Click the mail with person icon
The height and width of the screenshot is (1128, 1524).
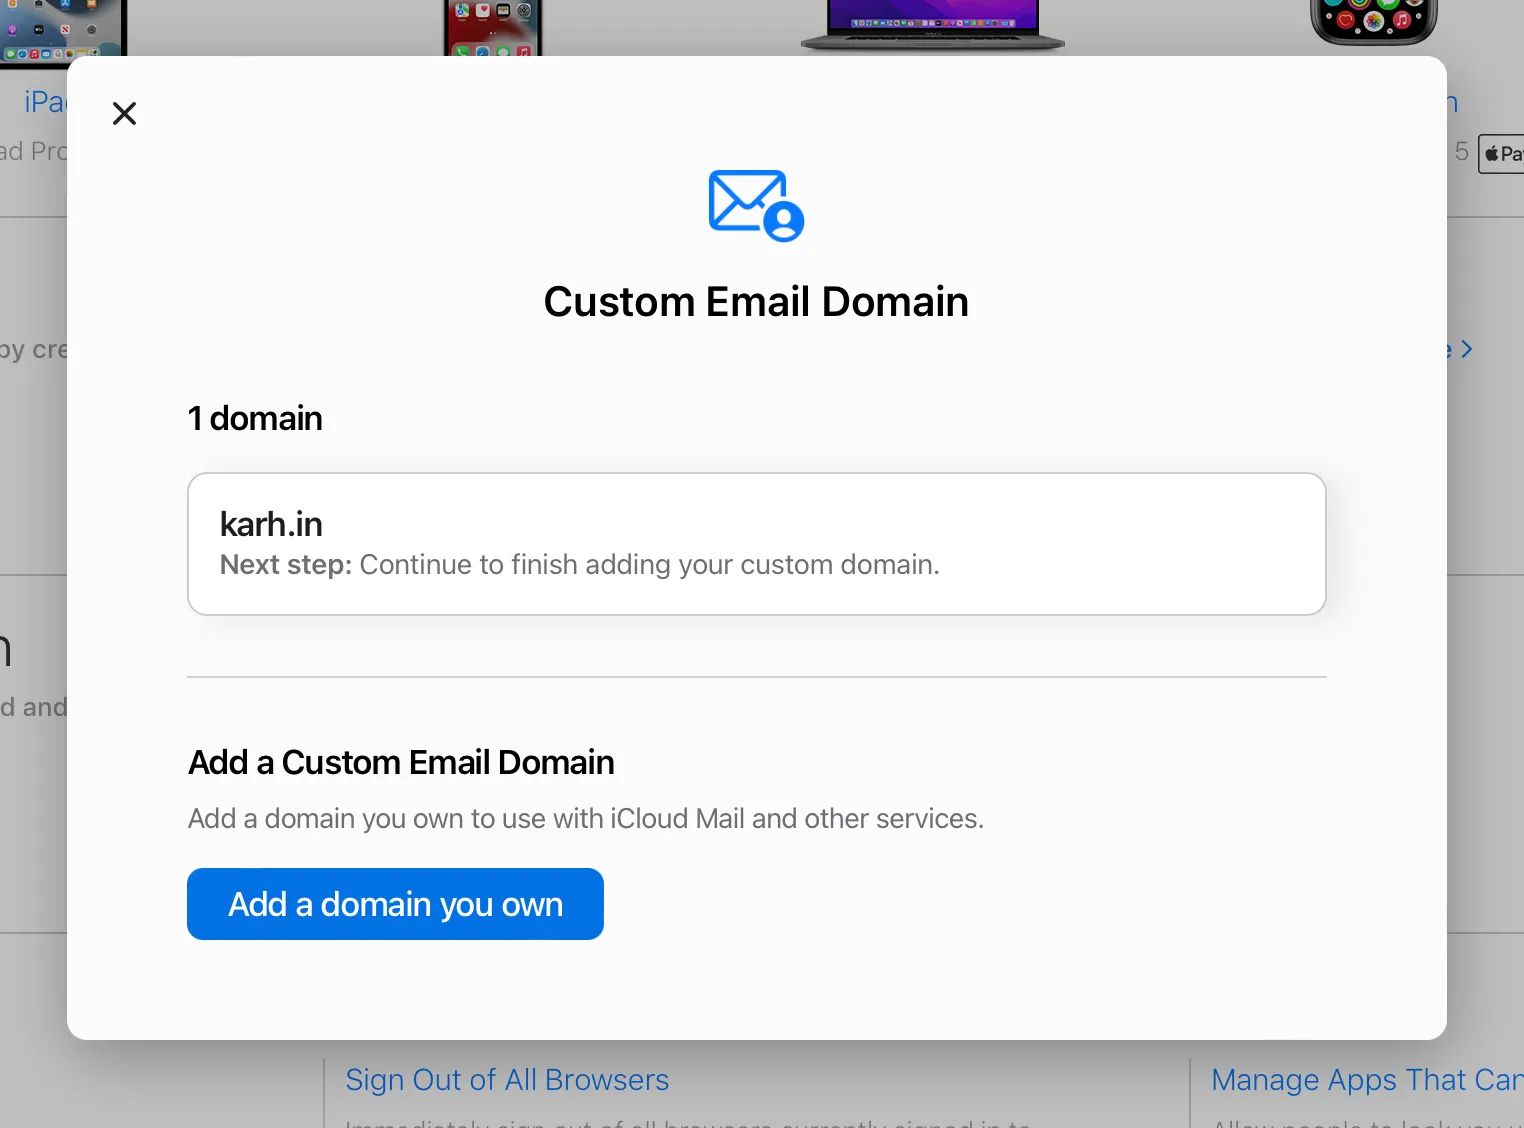(x=756, y=205)
